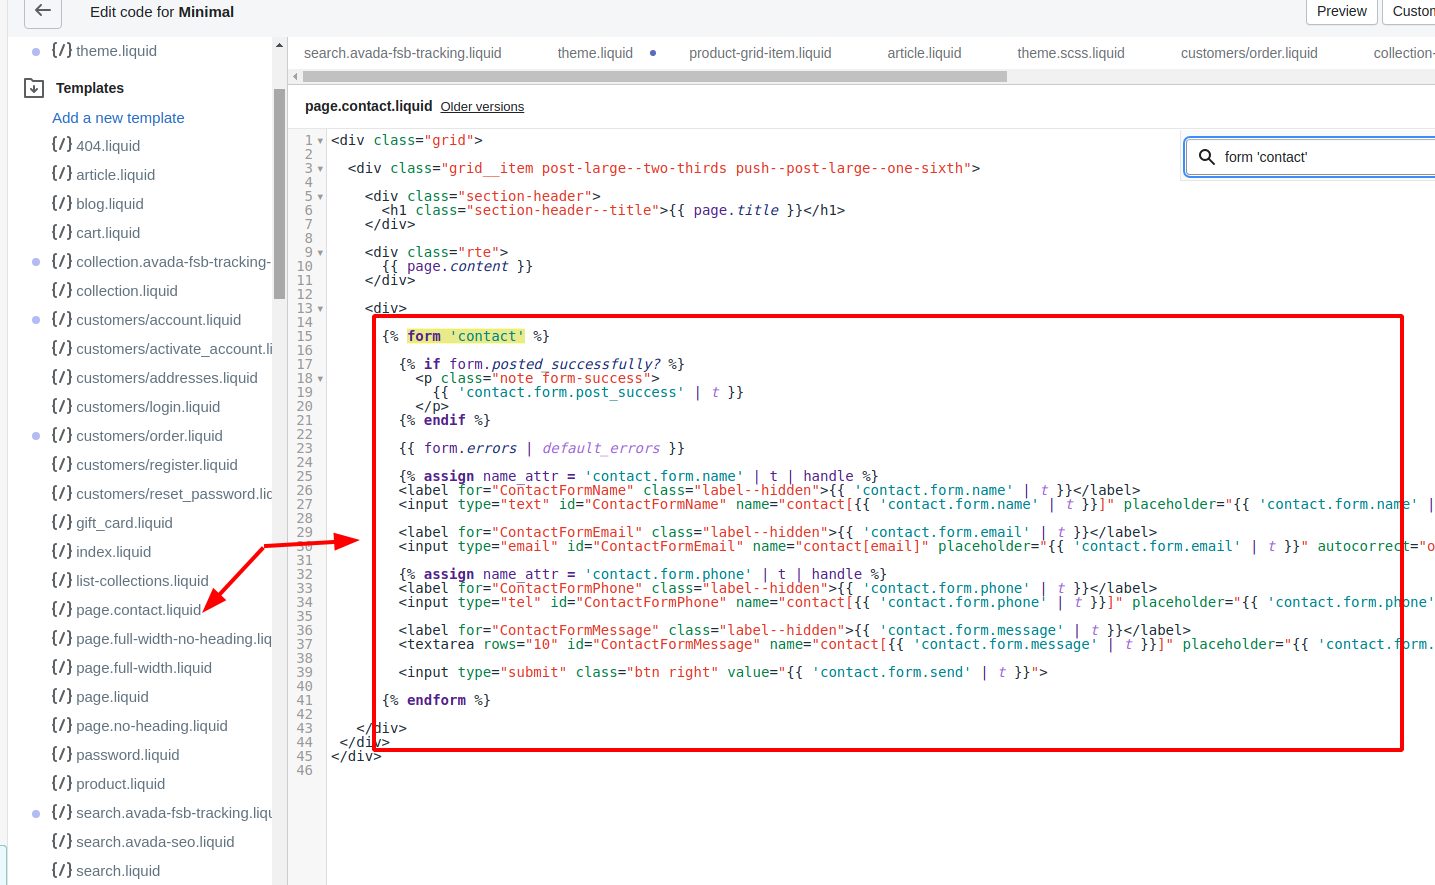Click the Templates folder download icon
This screenshot has height=885, width=1435.
coord(34,88)
